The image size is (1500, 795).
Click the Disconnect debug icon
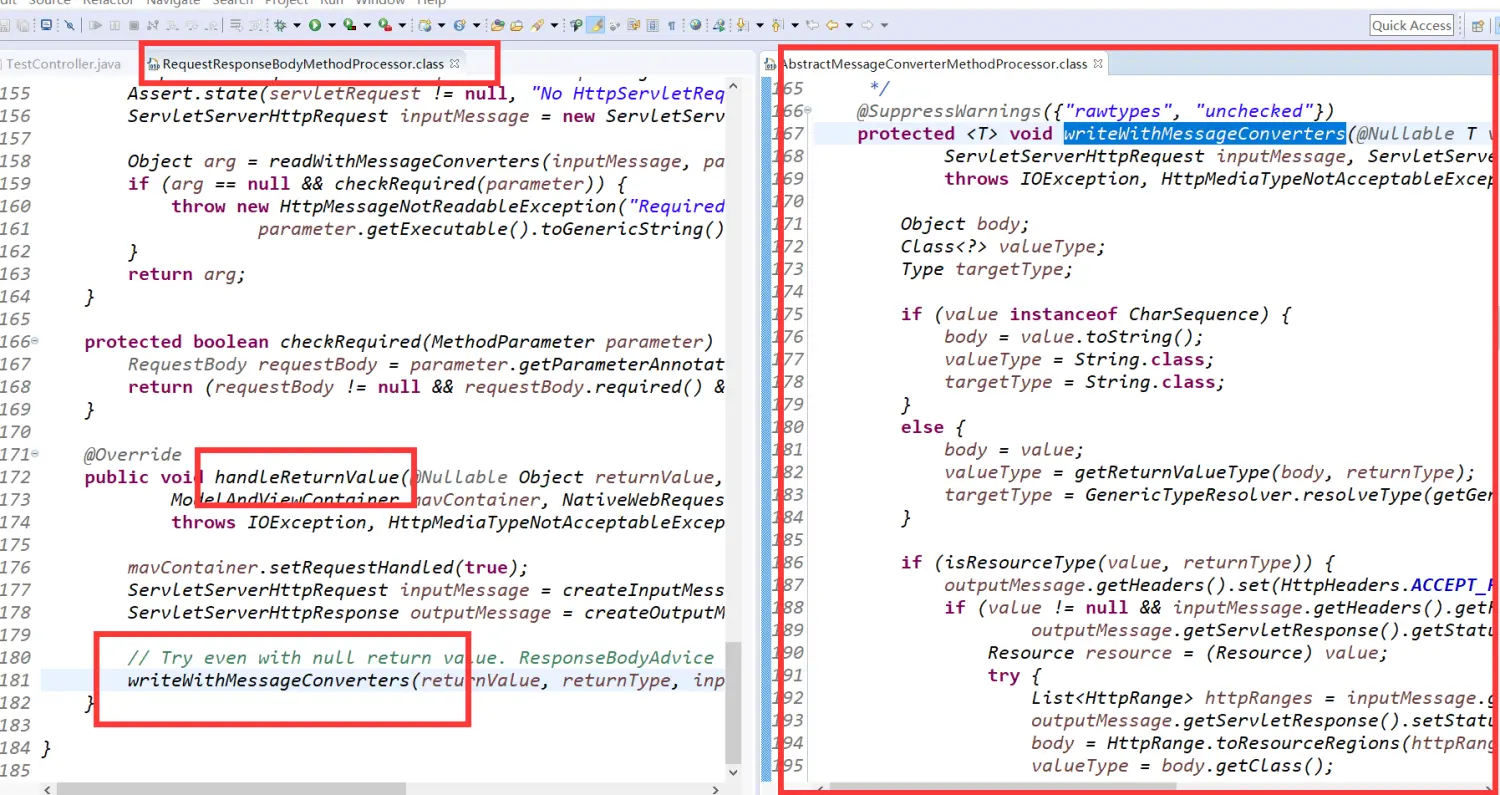coord(153,25)
